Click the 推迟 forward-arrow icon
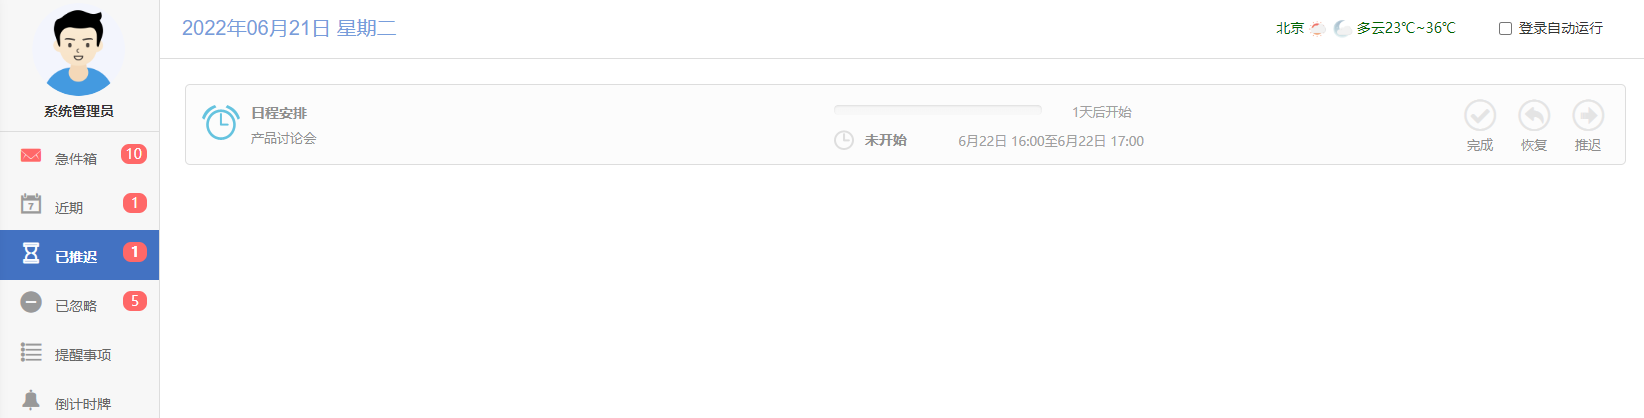The height and width of the screenshot is (418, 1644). click(x=1588, y=116)
